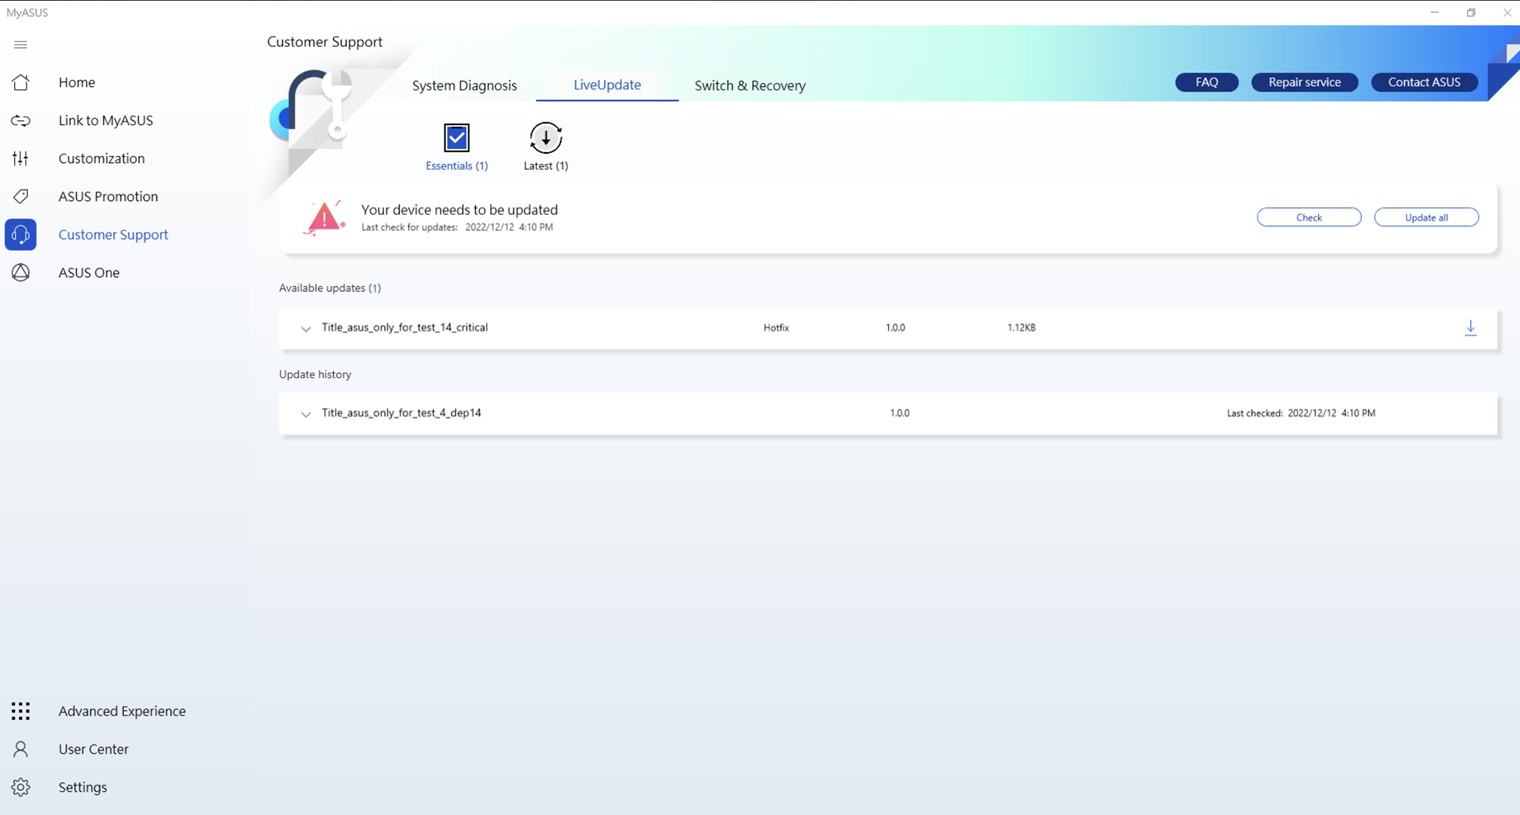Minimize the MyASUS window

pos(1434,13)
